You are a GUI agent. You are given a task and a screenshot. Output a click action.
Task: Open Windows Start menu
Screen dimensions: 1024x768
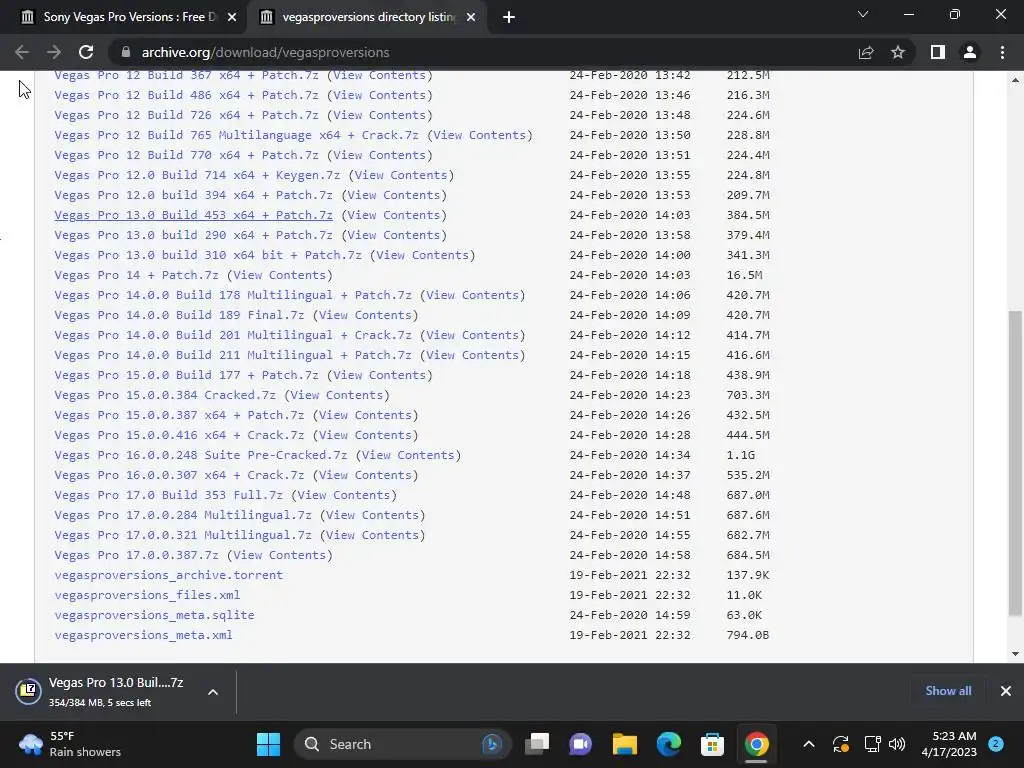(x=268, y=744)
